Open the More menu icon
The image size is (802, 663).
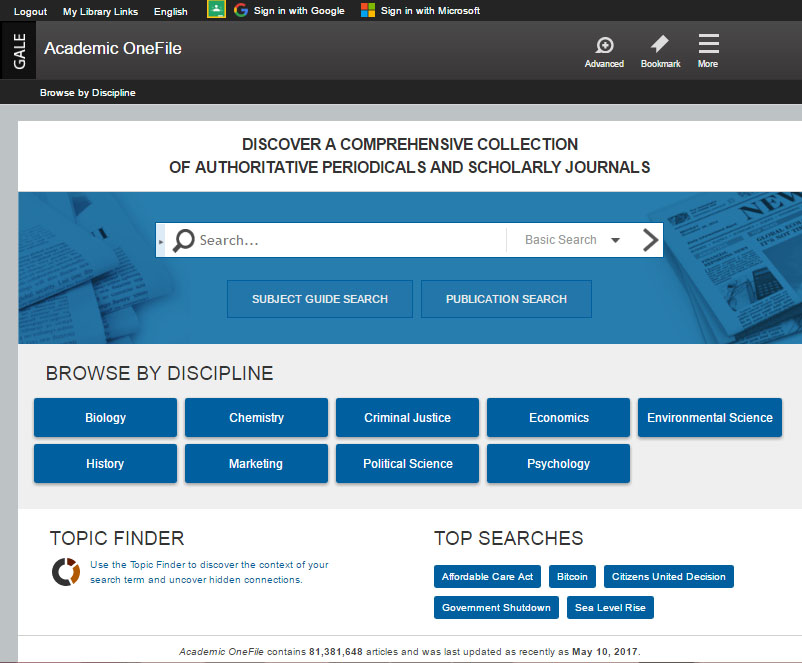708,50
